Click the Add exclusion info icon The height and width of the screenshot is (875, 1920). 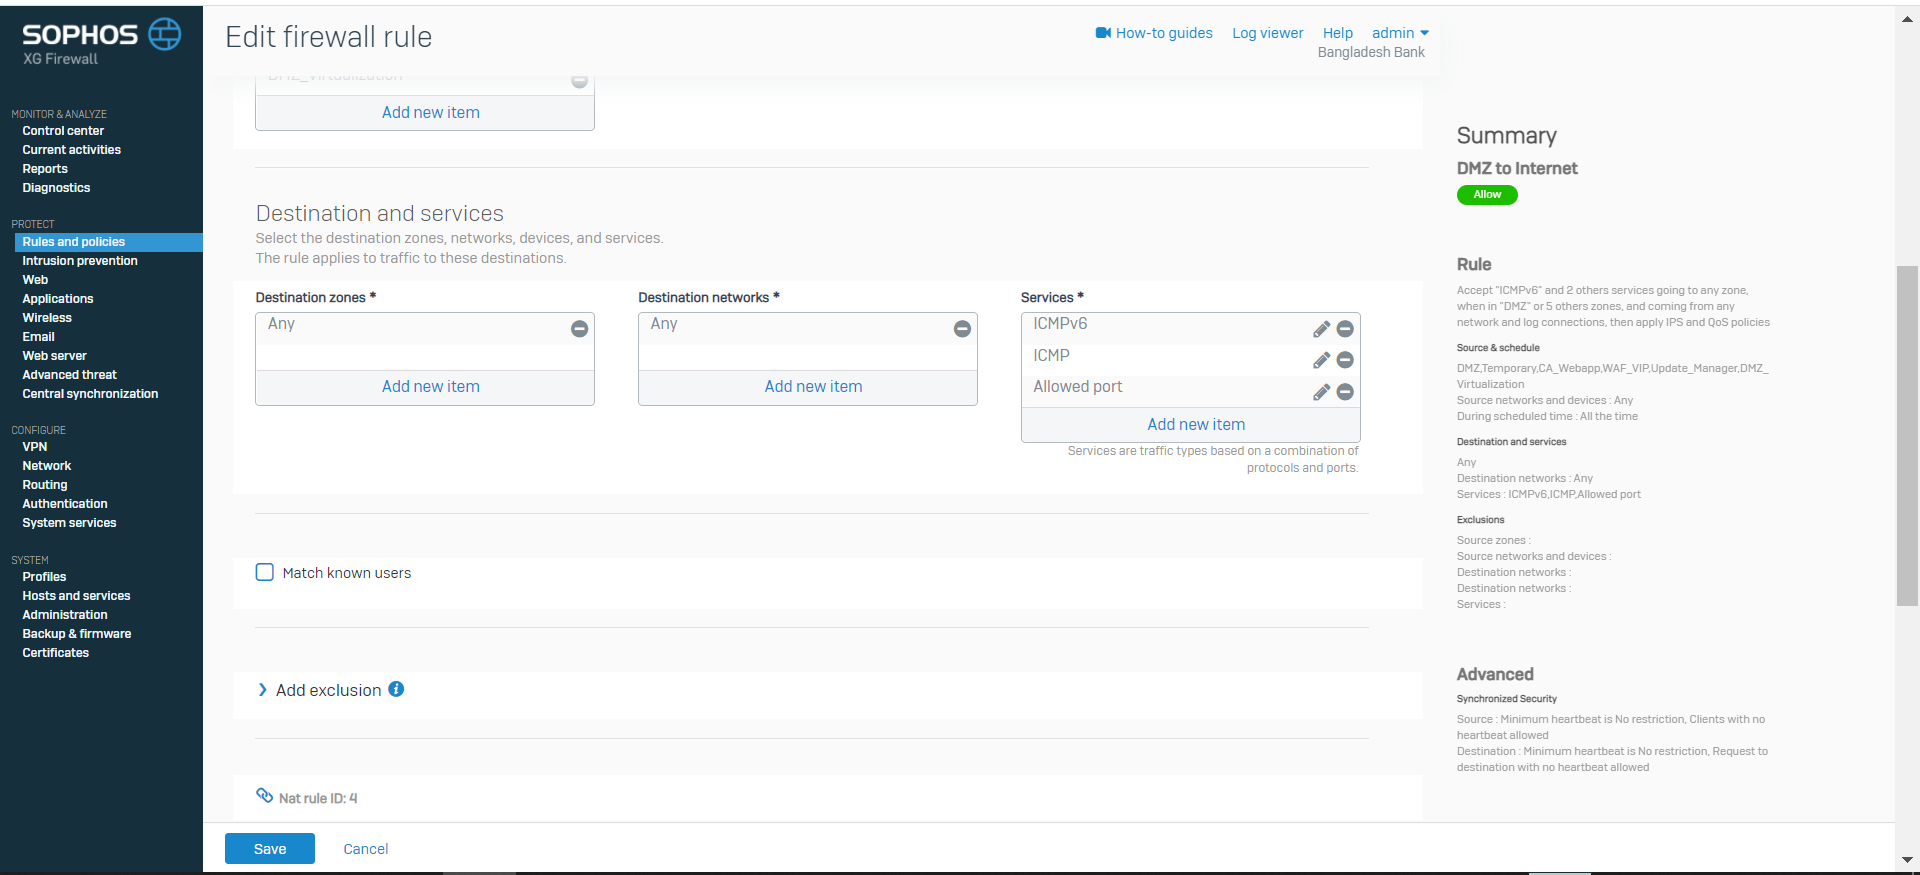[x=396, y=689]
